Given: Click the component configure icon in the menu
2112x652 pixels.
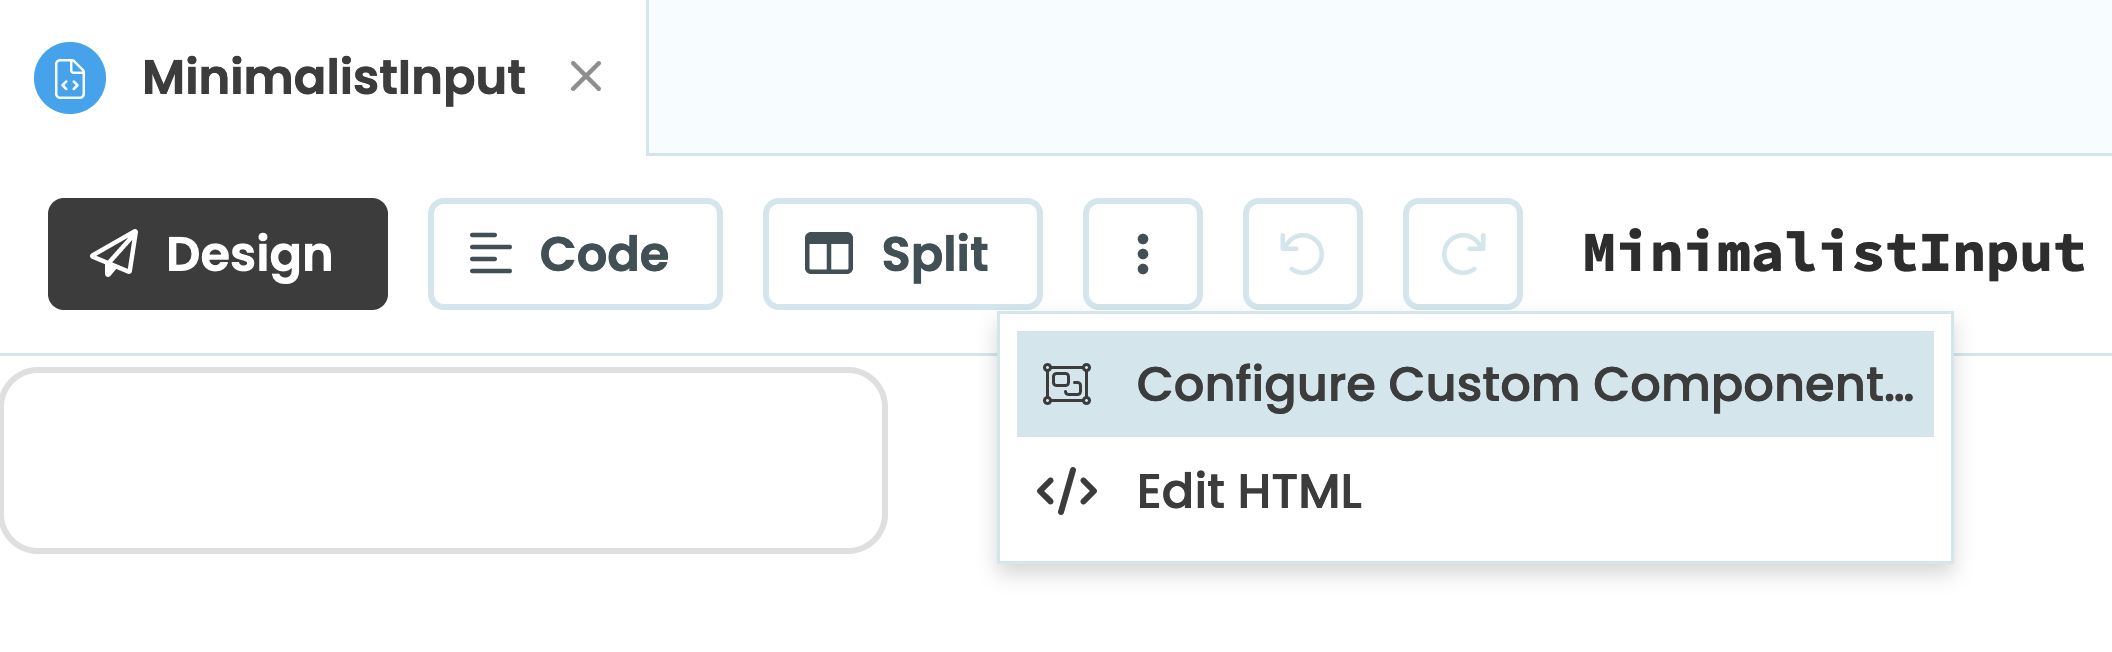Looking at the screenshot, I should [x=1066, y=383].
